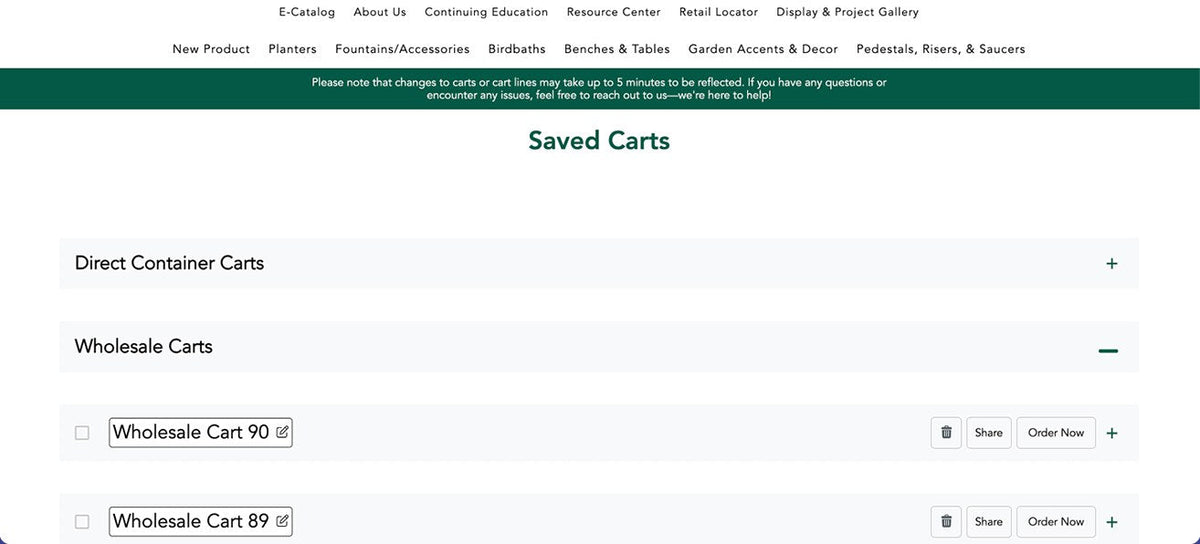The height and width of the screenshot is (544, 1200).
Task: Click the Wholesale Cart 90 name field
Action: [x=200, y=433]
